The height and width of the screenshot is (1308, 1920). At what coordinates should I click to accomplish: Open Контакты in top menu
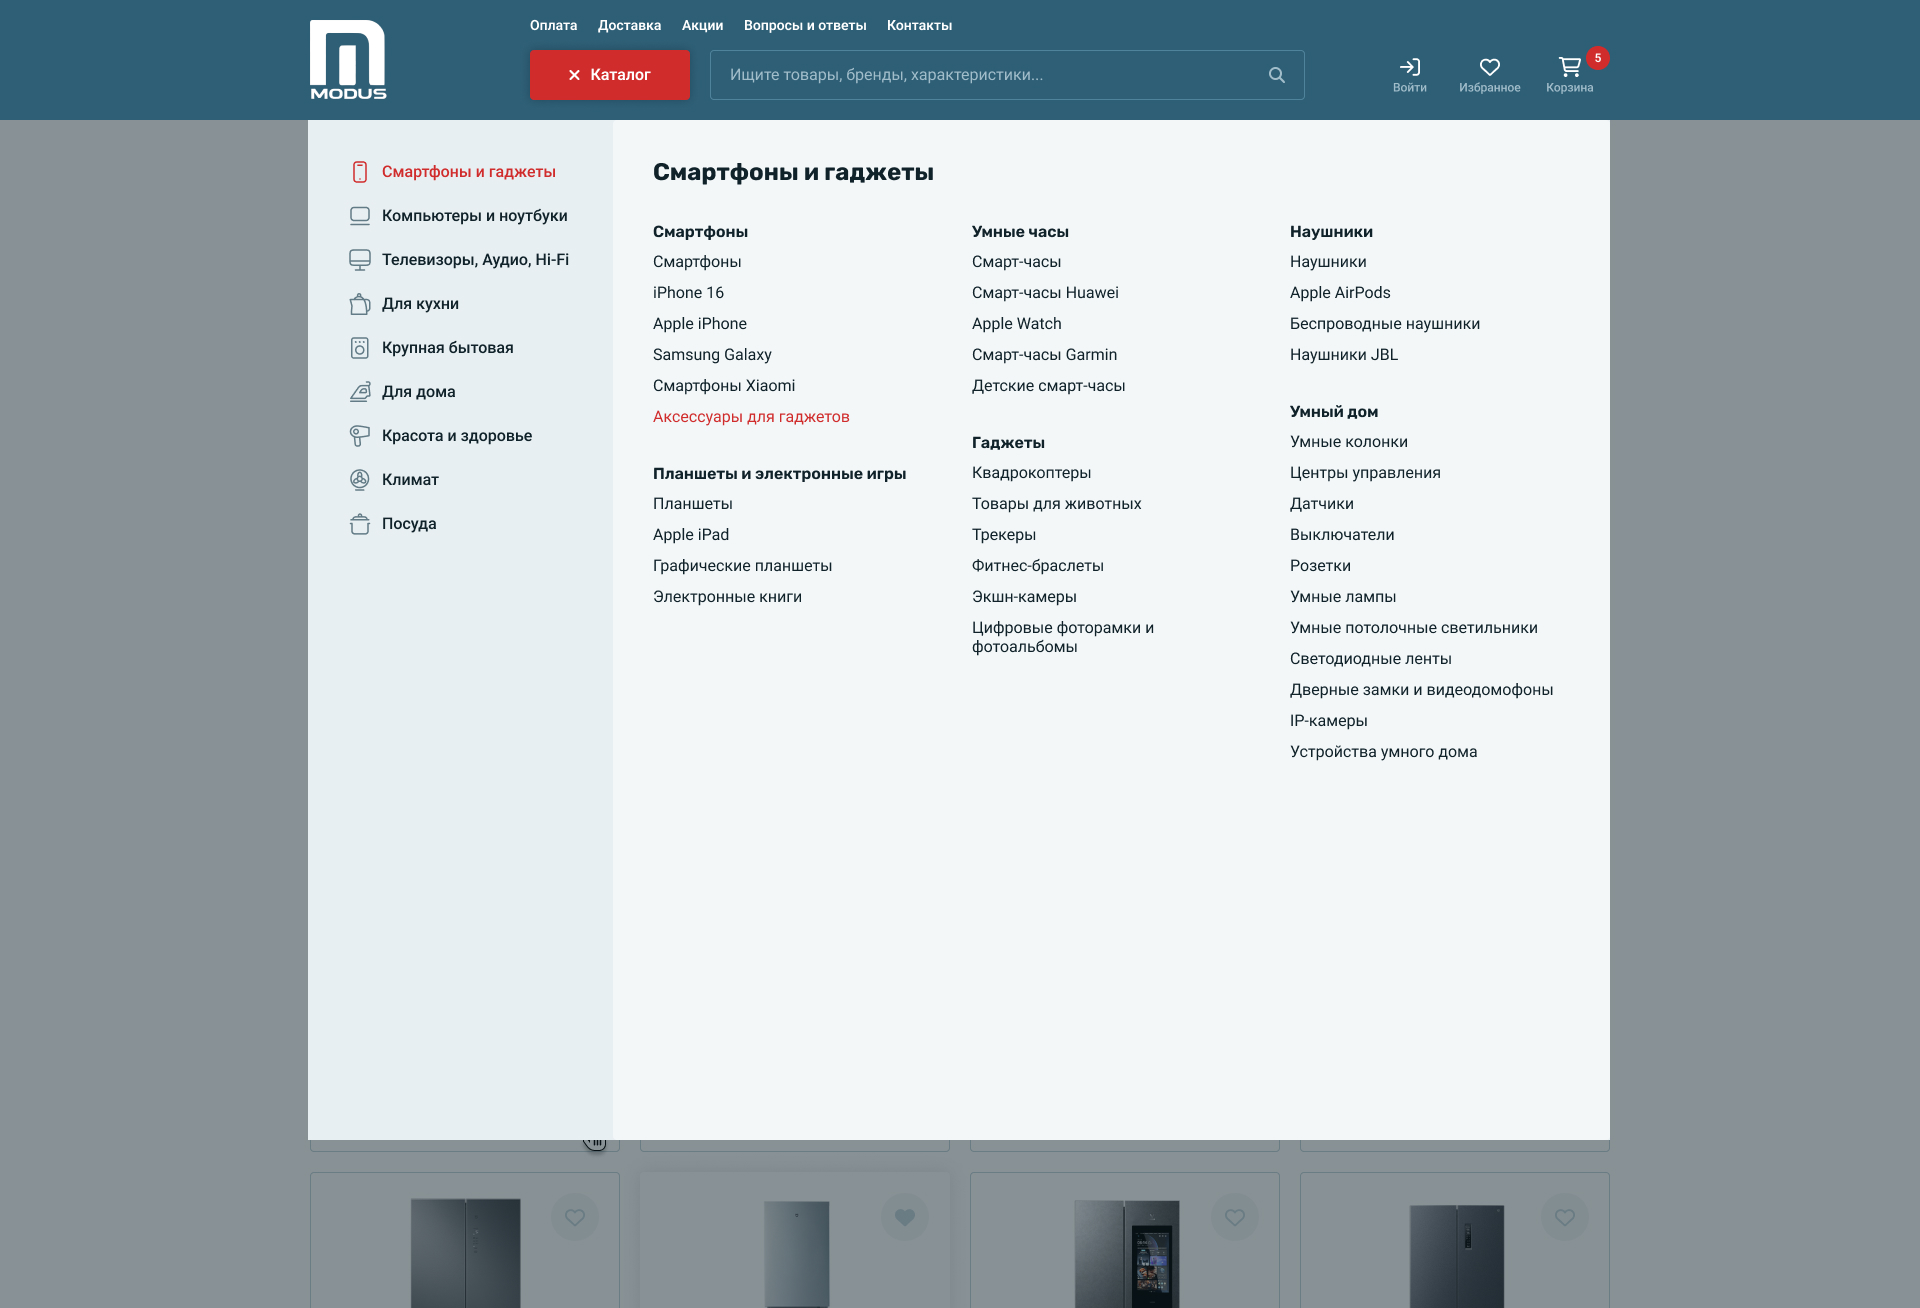(919, 25)
